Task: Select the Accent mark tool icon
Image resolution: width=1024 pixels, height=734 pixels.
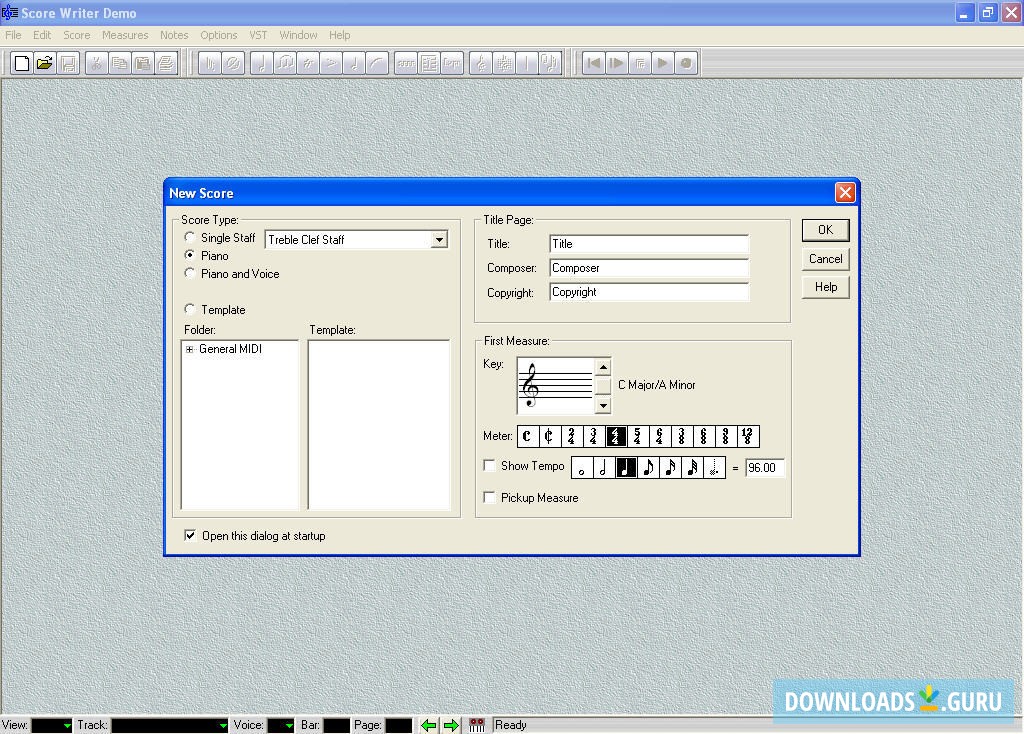Action: point(330,63)
